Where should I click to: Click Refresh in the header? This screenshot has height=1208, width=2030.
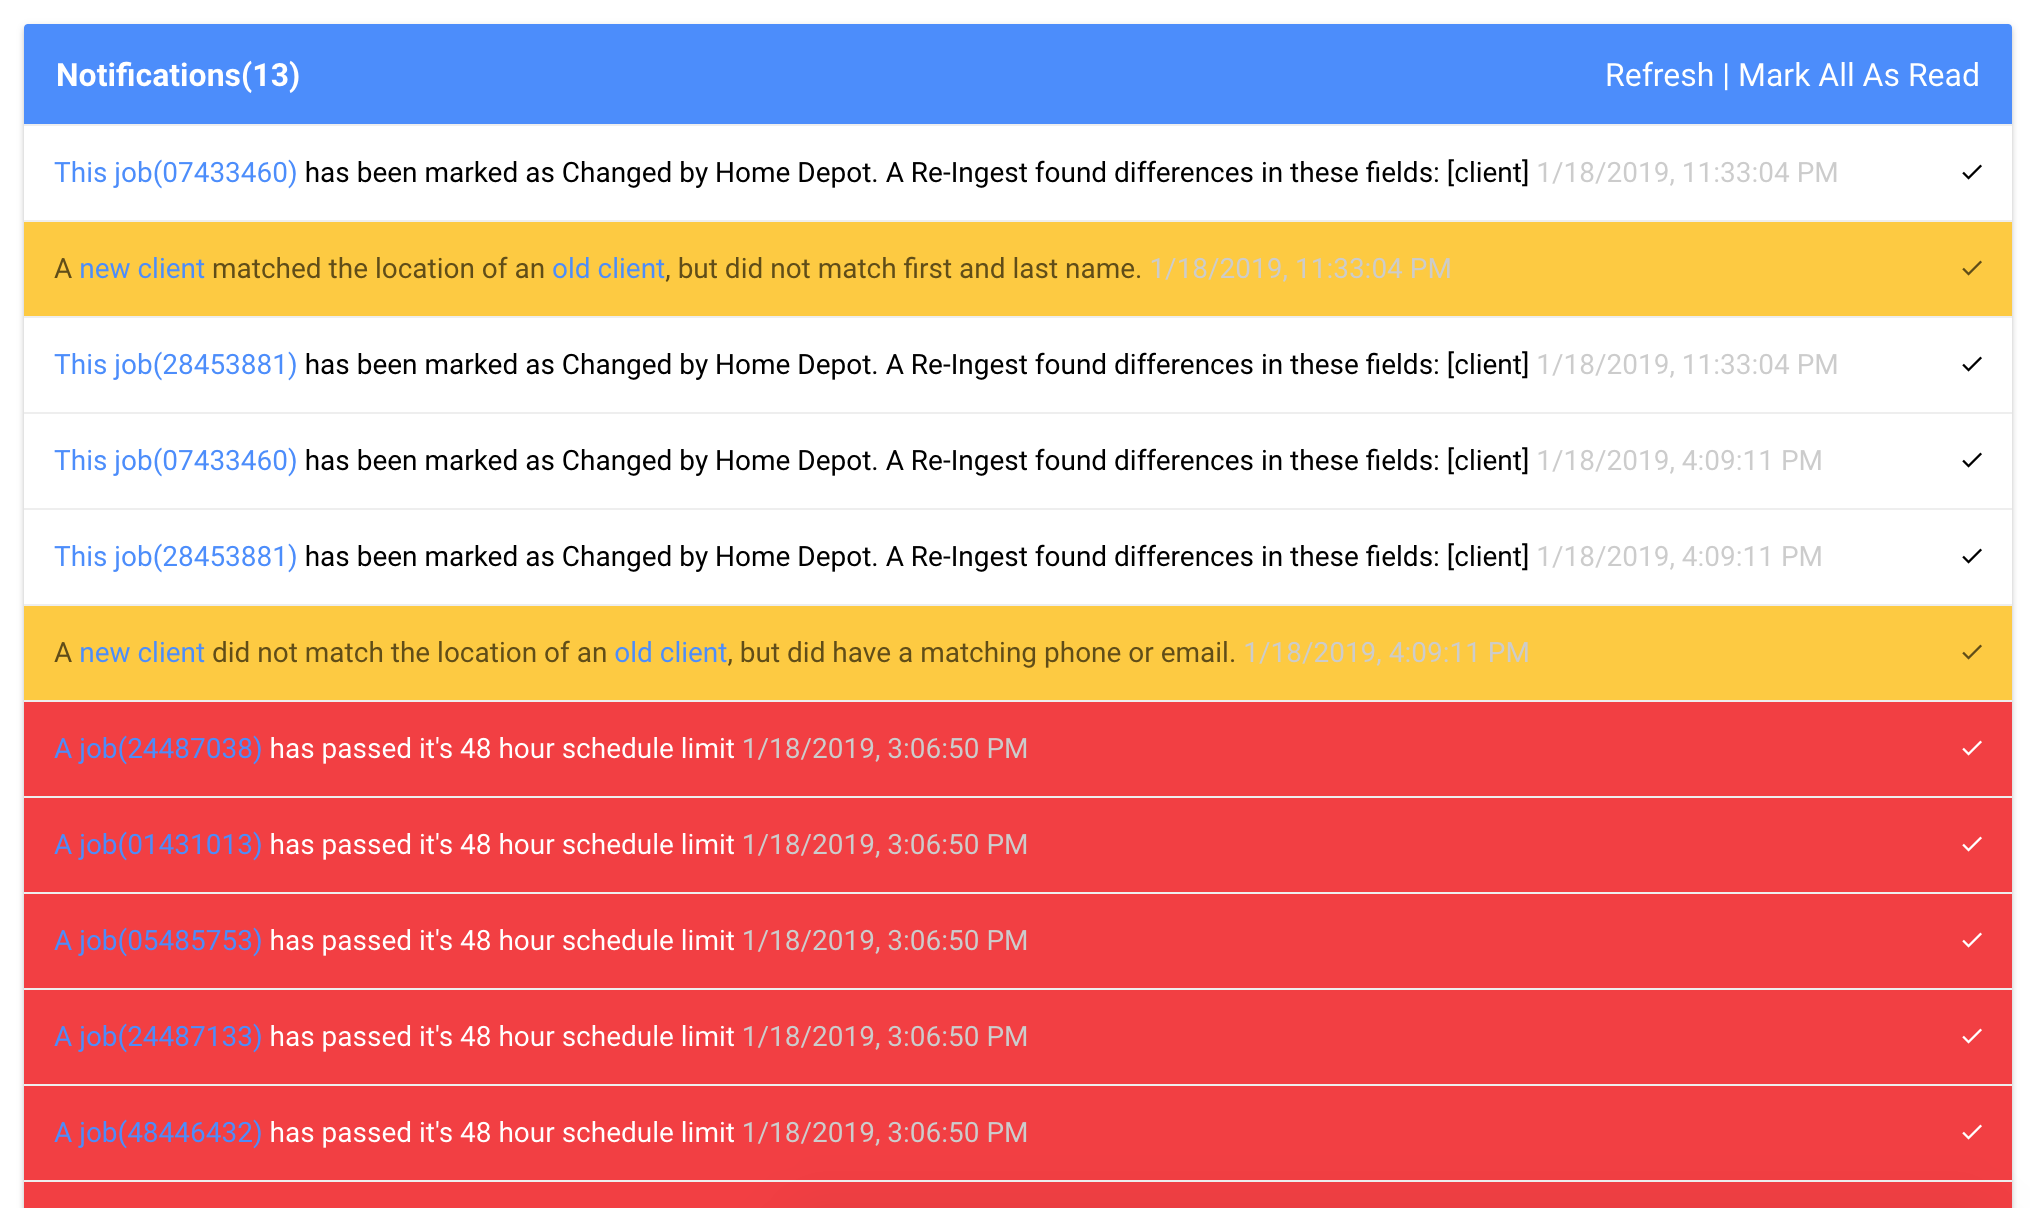(x=1658, y=74)
